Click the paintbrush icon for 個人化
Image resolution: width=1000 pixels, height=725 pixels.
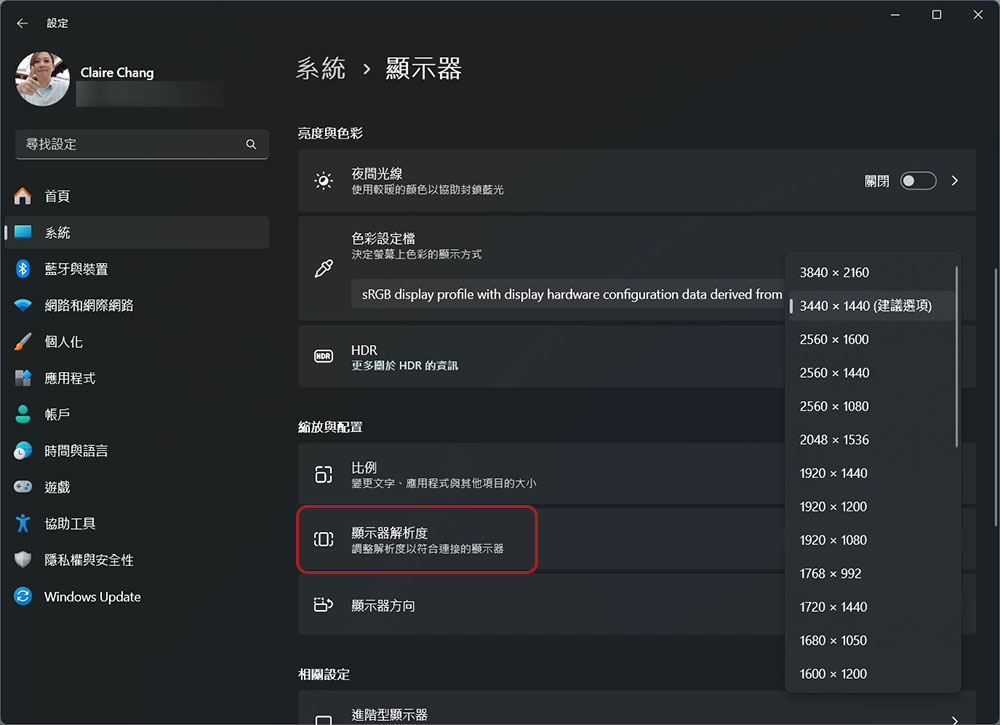click(x=23, y=342)
